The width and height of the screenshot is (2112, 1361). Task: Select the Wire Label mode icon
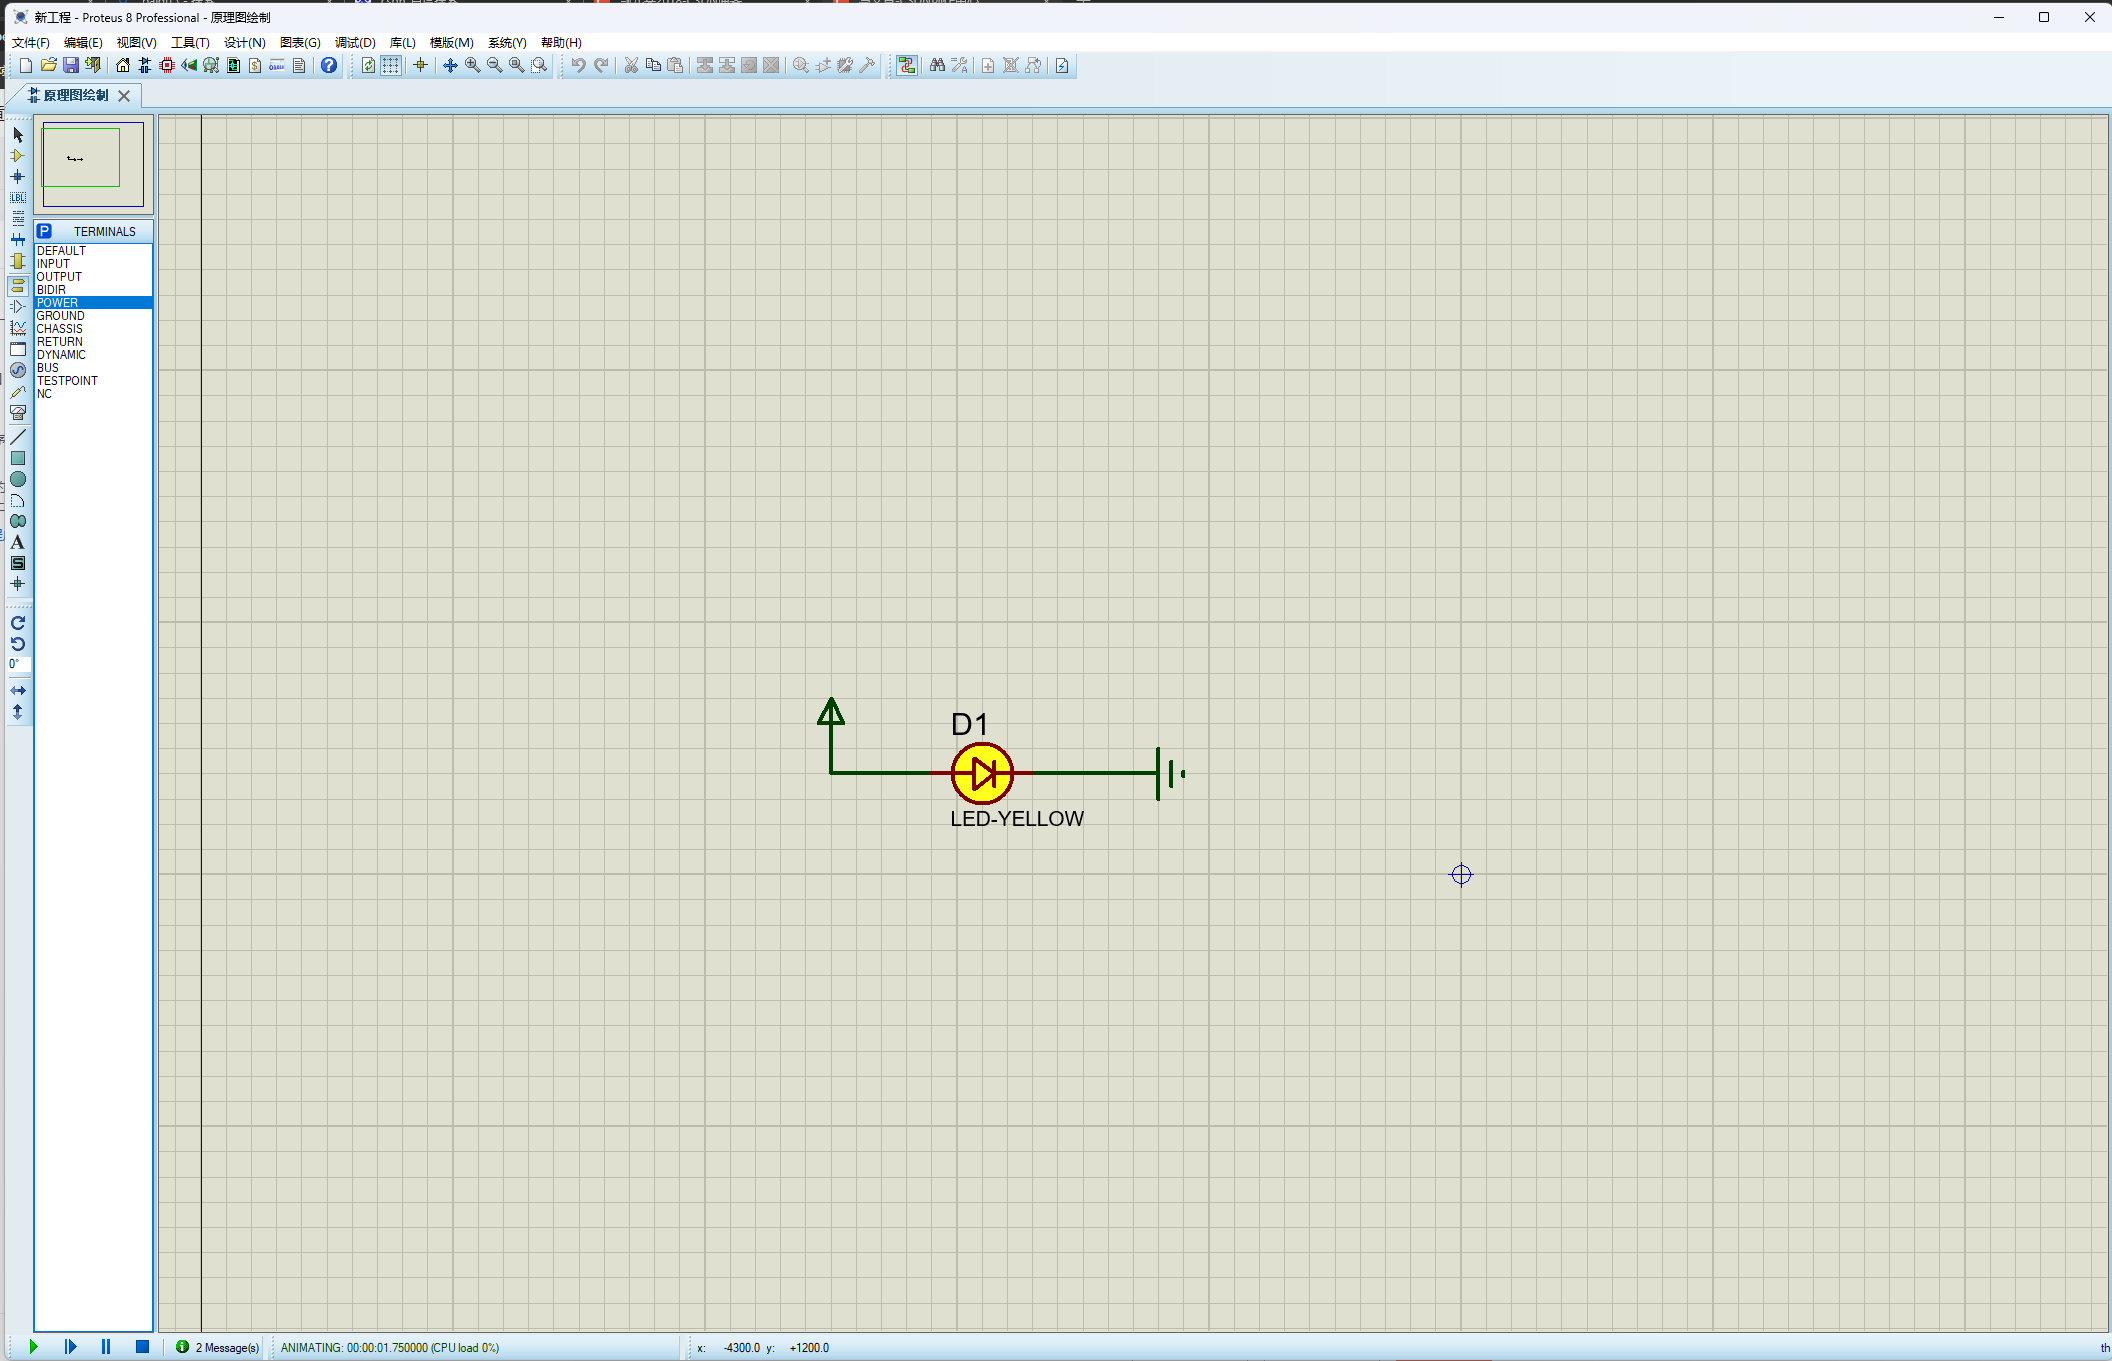point(17,198)
